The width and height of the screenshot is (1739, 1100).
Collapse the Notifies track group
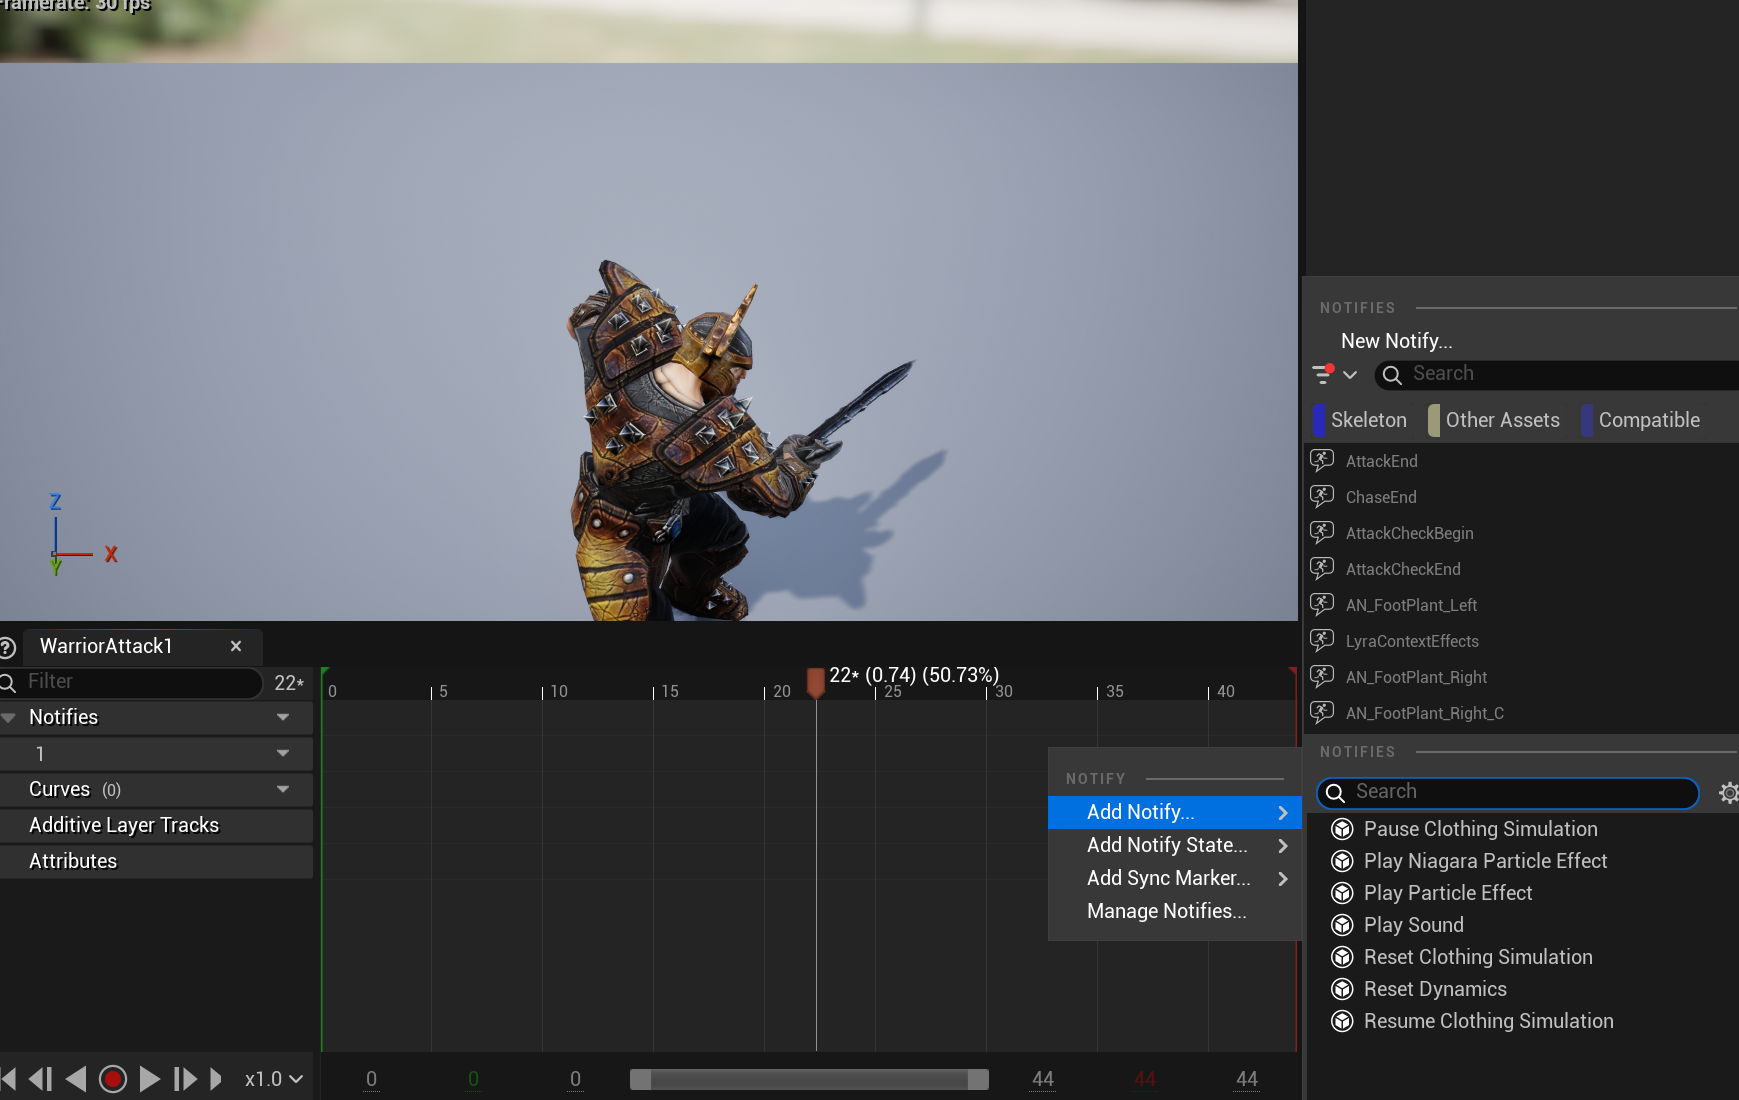click(x=9, y=717)
